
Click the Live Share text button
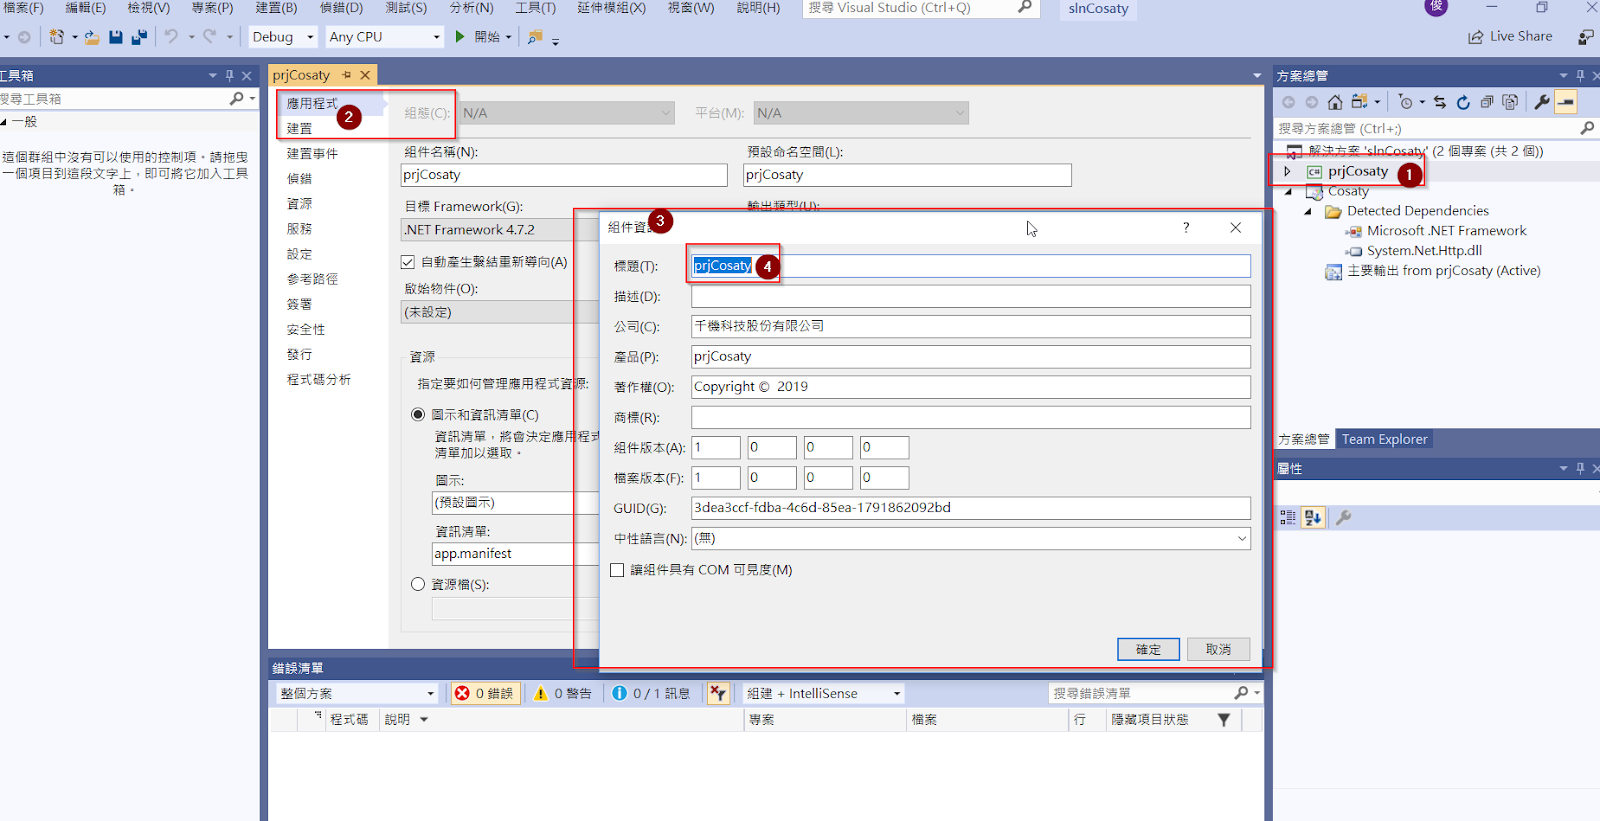[1521, 36]
